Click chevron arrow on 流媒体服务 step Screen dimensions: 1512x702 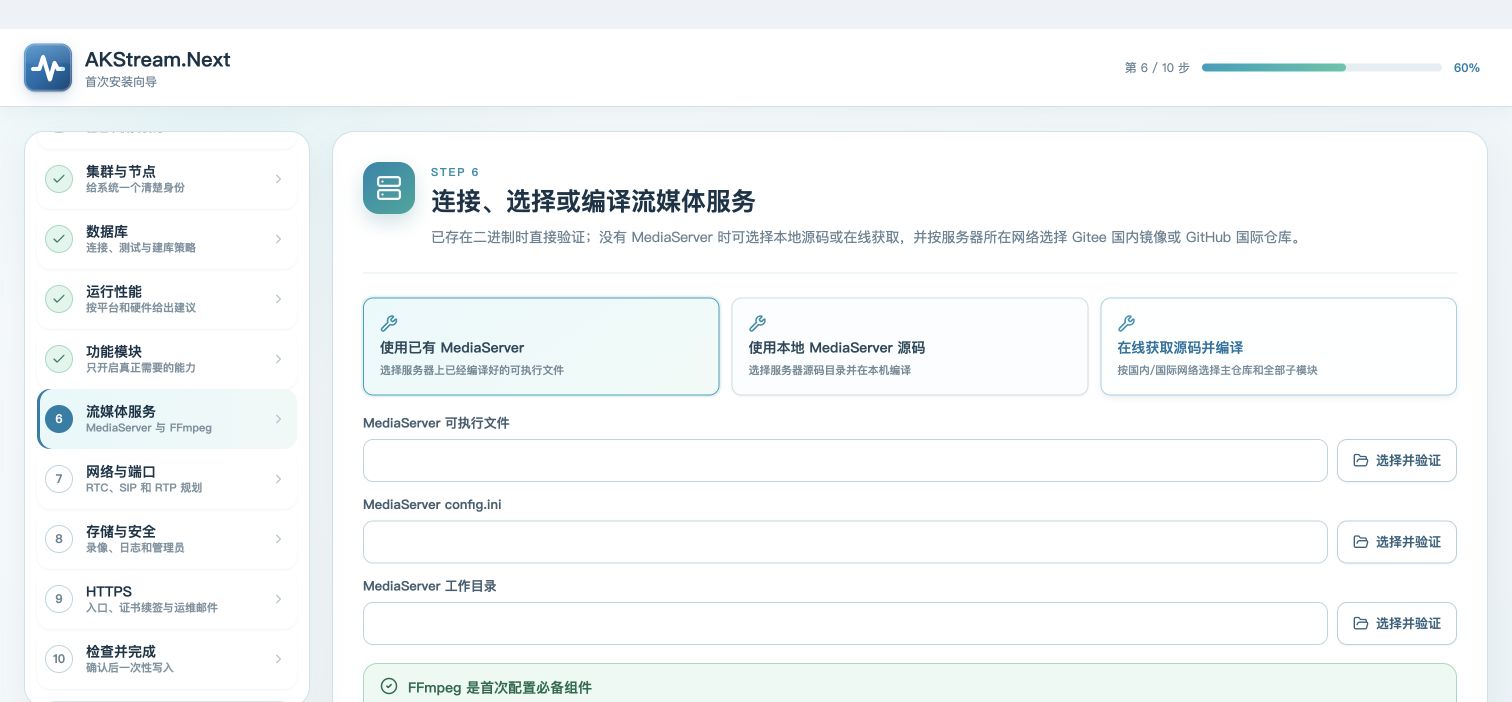coord(278,419)
